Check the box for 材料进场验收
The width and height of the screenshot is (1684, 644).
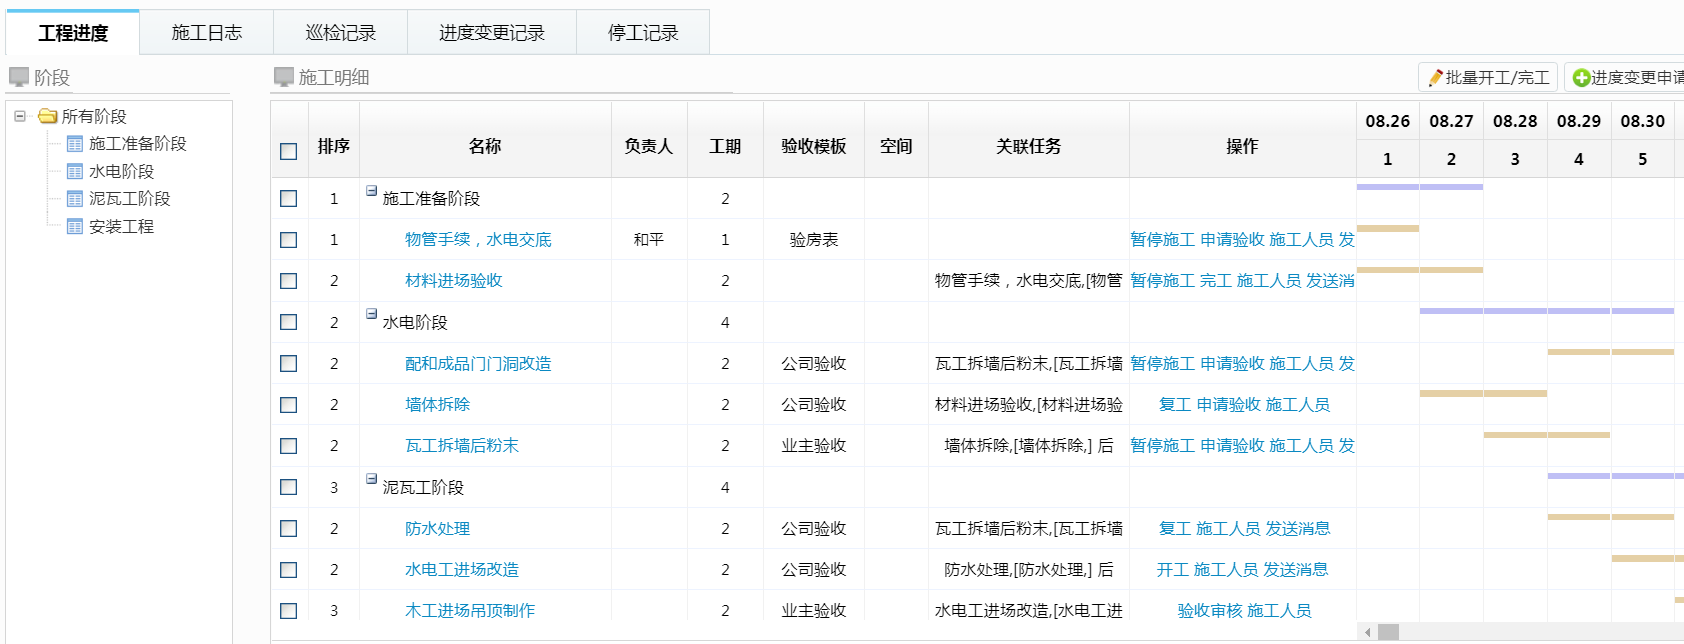[289, 281]
